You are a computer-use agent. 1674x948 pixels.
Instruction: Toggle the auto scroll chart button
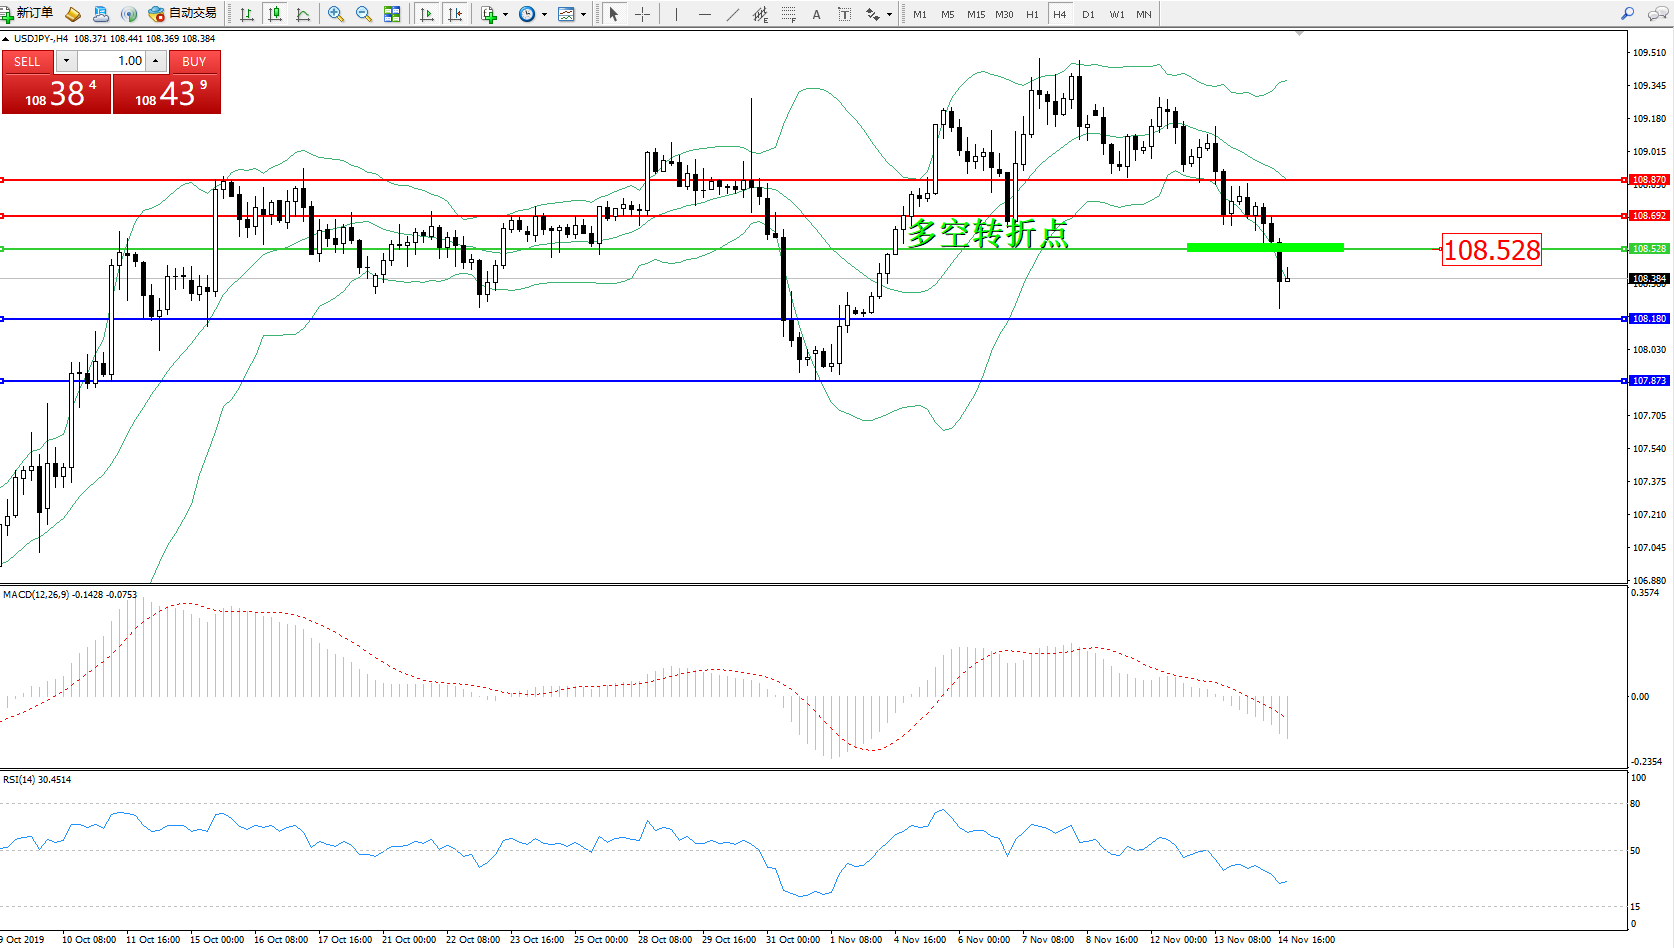(427, 14)
